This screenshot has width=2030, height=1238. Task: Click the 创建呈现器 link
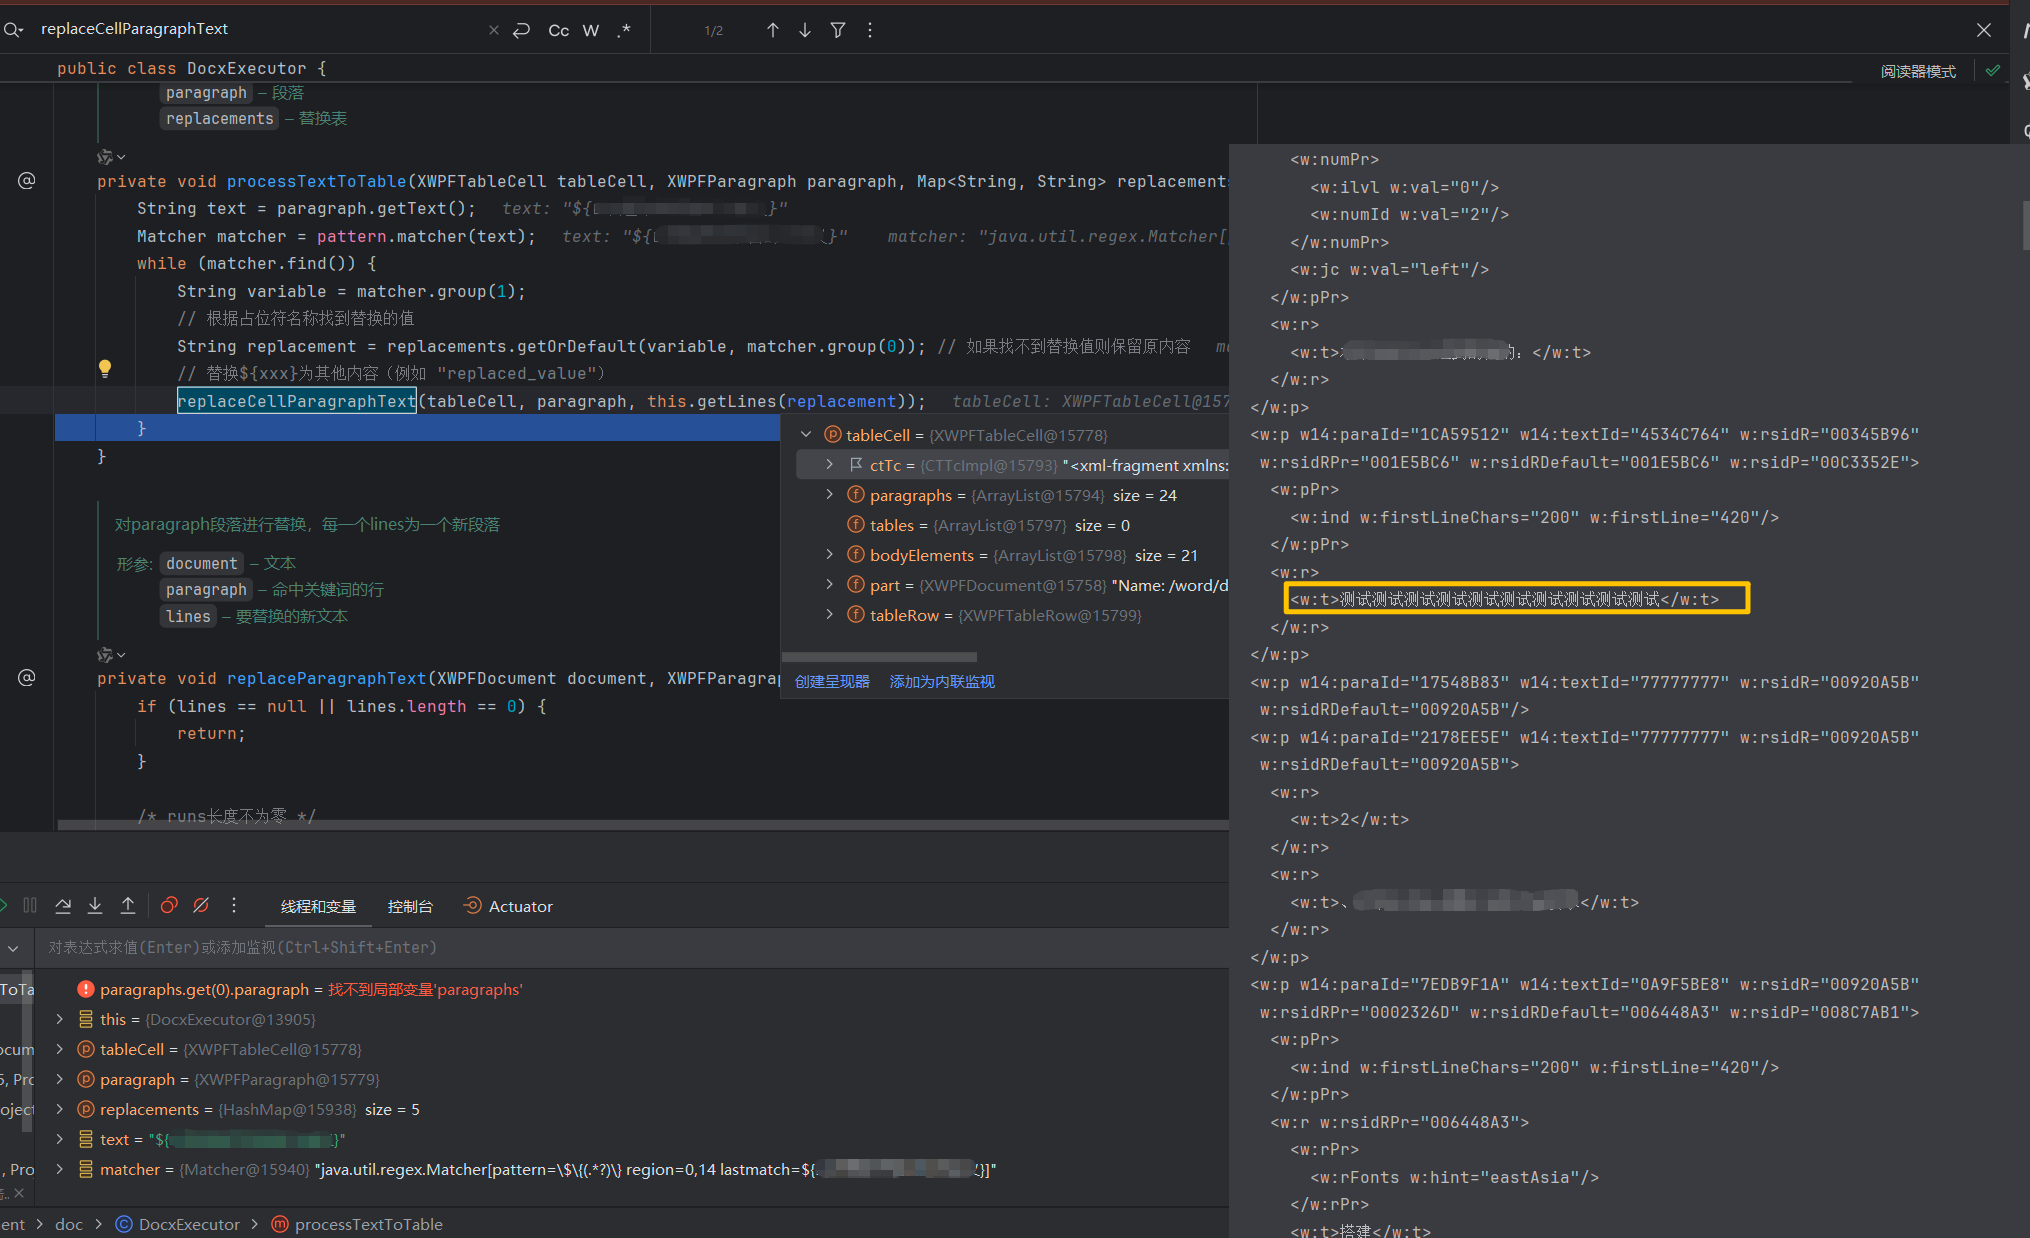832,682
